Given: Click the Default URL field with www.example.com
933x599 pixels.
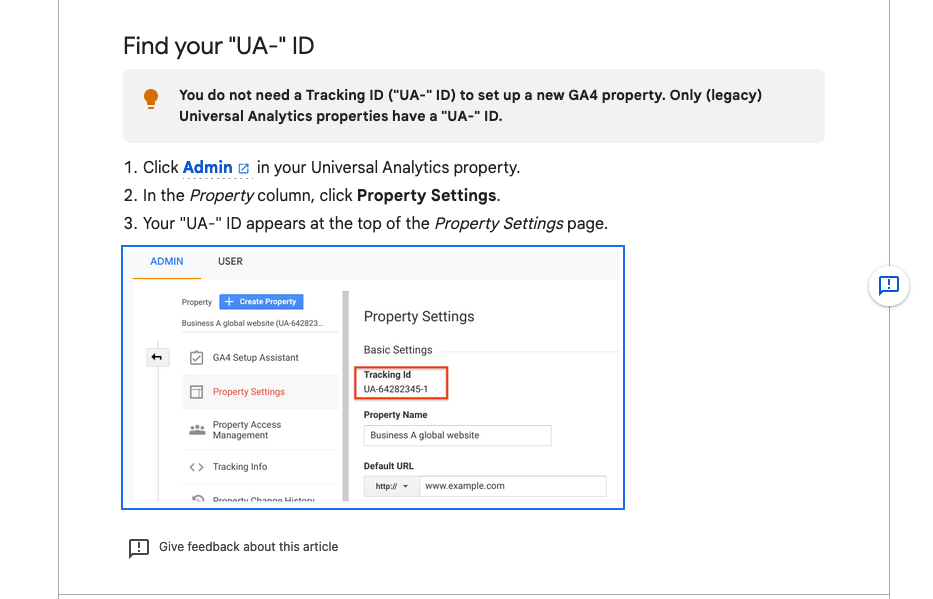Looking at the screenshot, I should 512,486.
